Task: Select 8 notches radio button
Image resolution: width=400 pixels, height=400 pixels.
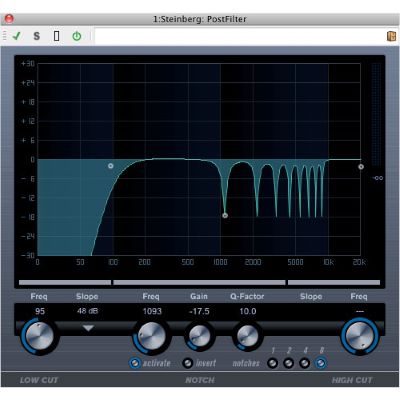Action: click(x=321, y=363)
